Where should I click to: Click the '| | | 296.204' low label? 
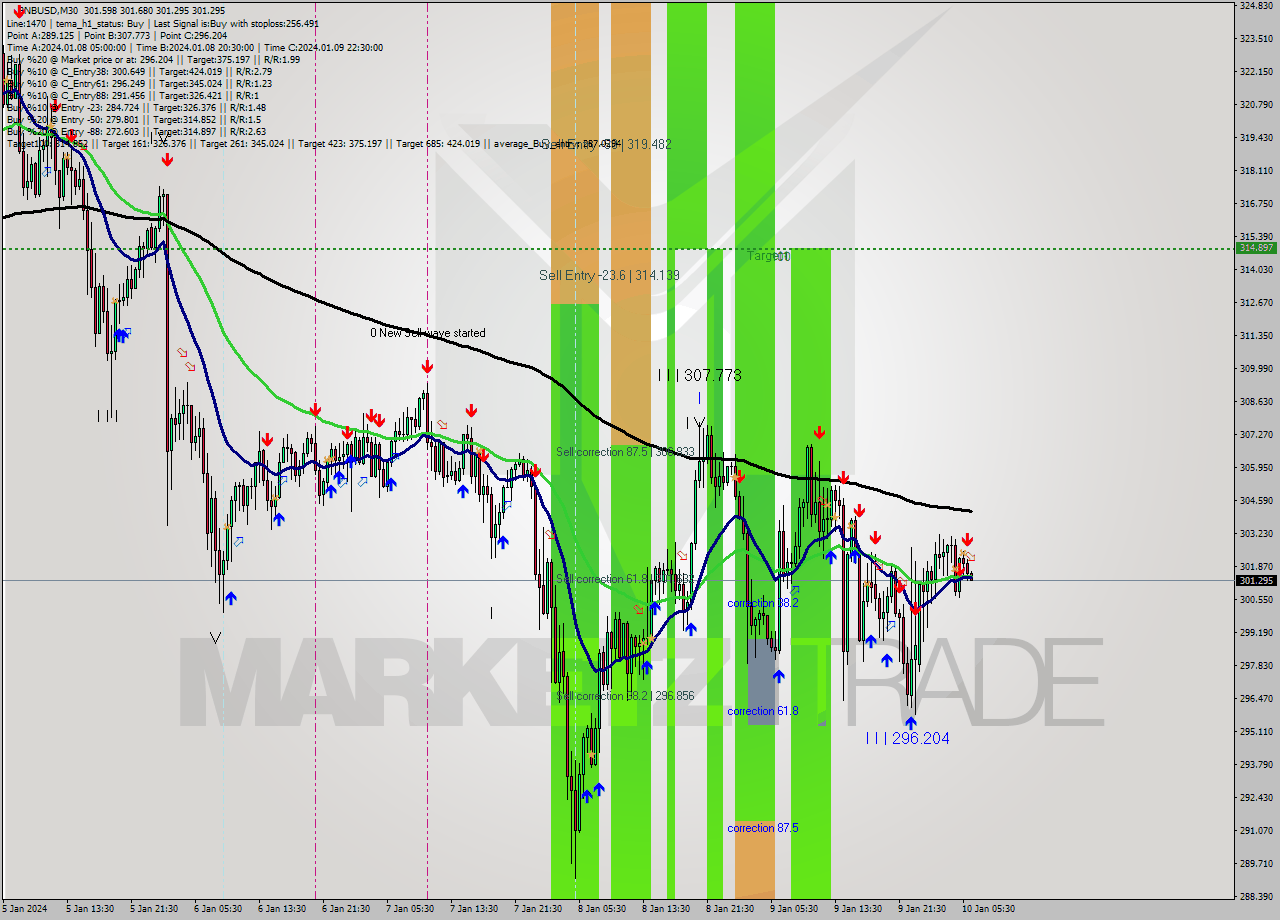[x=908, y=738]
